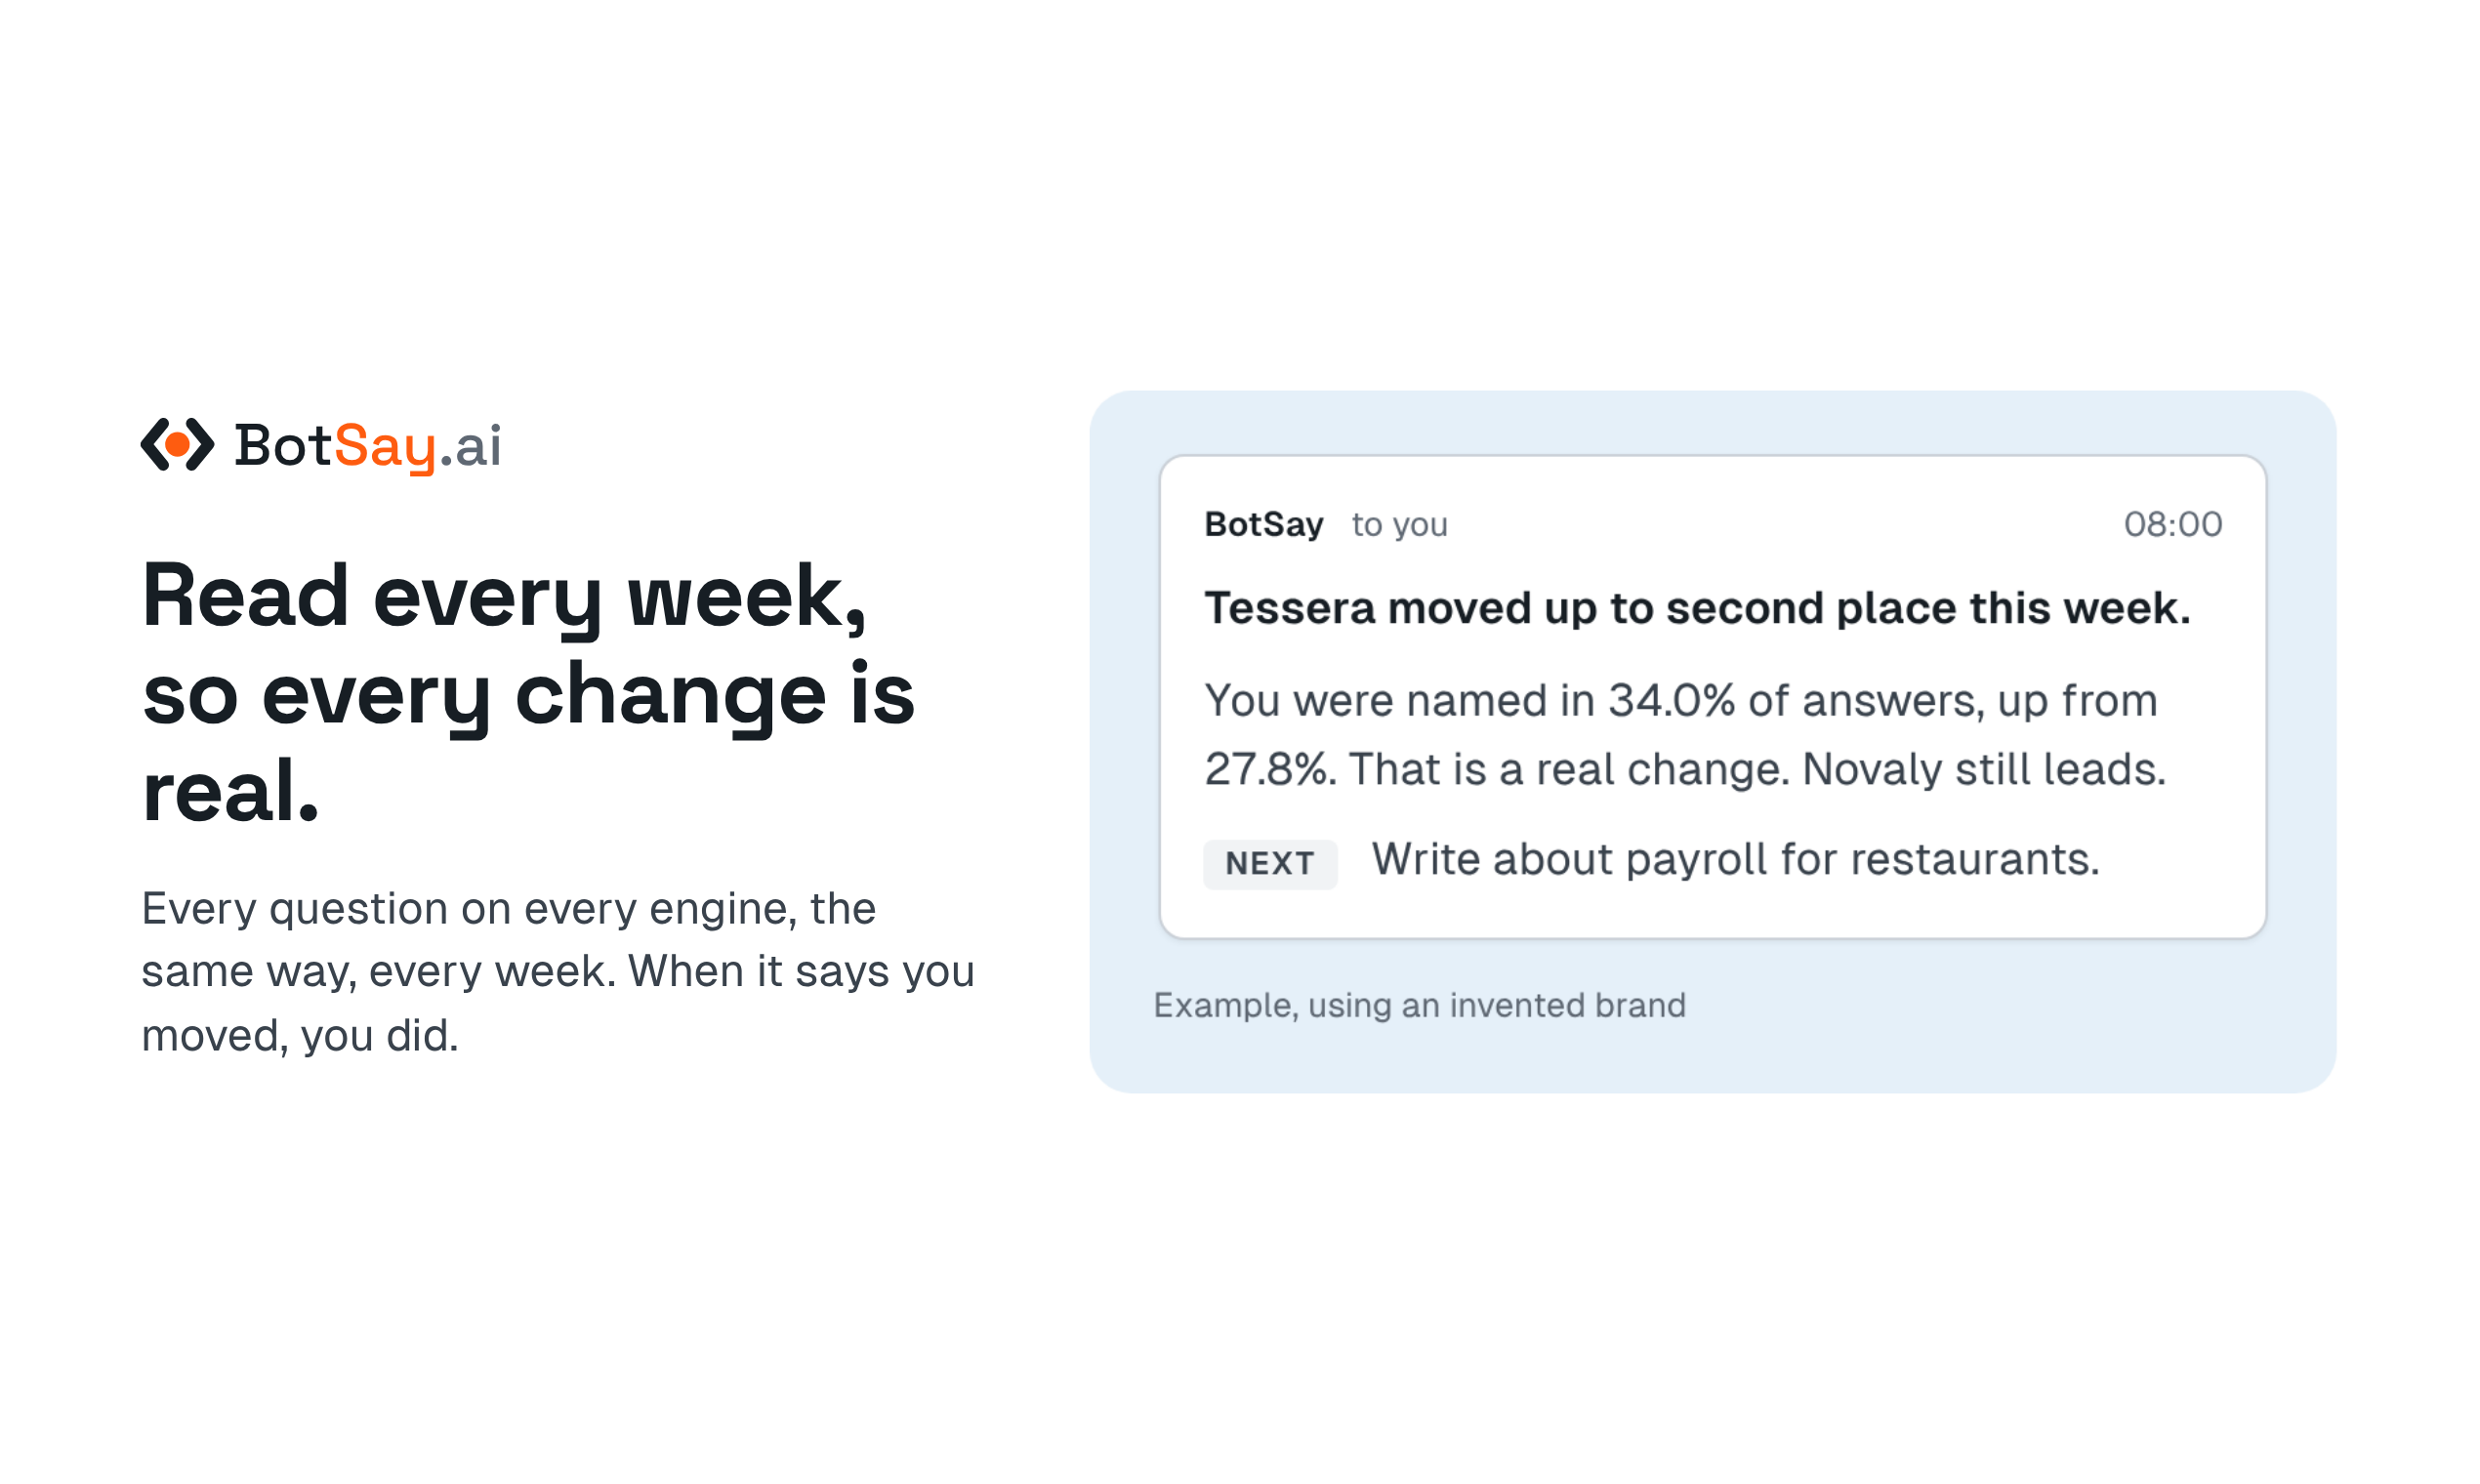Click the 08:00 timestamp

tap(2173, 524)
